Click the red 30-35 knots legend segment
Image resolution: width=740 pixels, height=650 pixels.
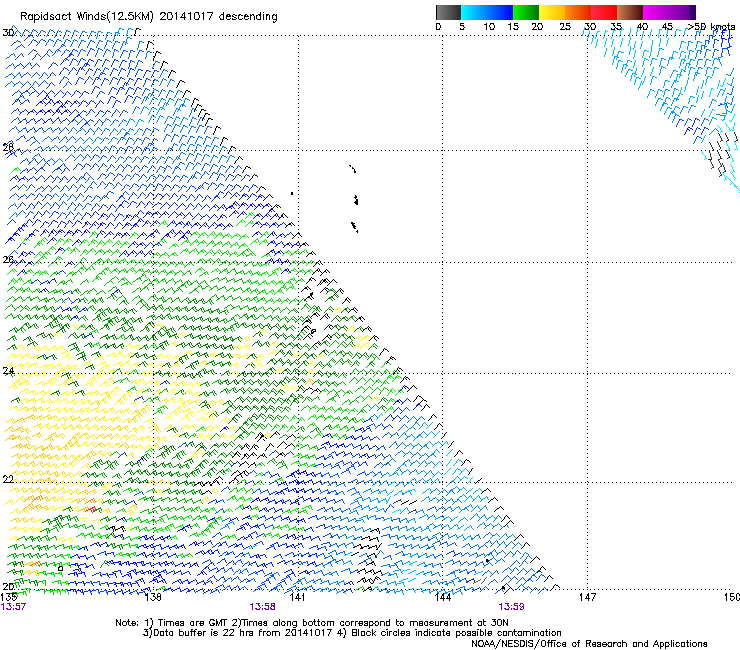click(604, 12)
